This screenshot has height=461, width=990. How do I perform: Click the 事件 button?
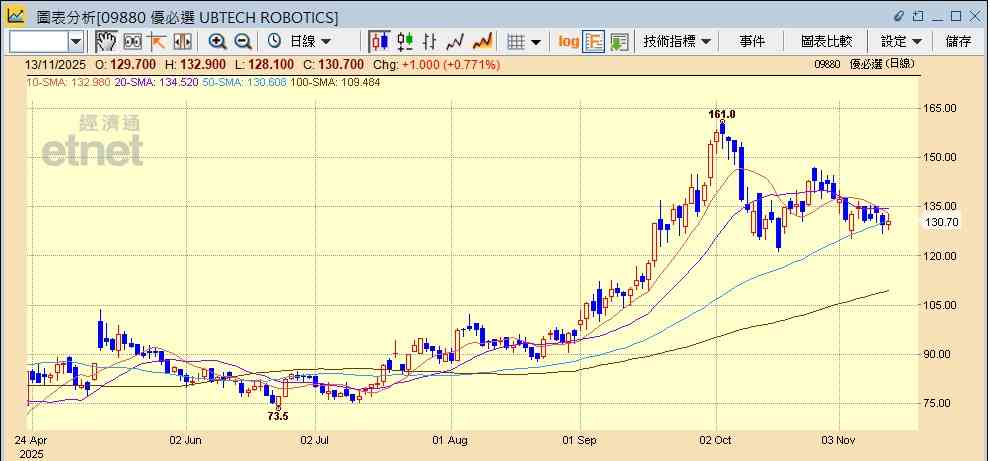pos(752,41)
